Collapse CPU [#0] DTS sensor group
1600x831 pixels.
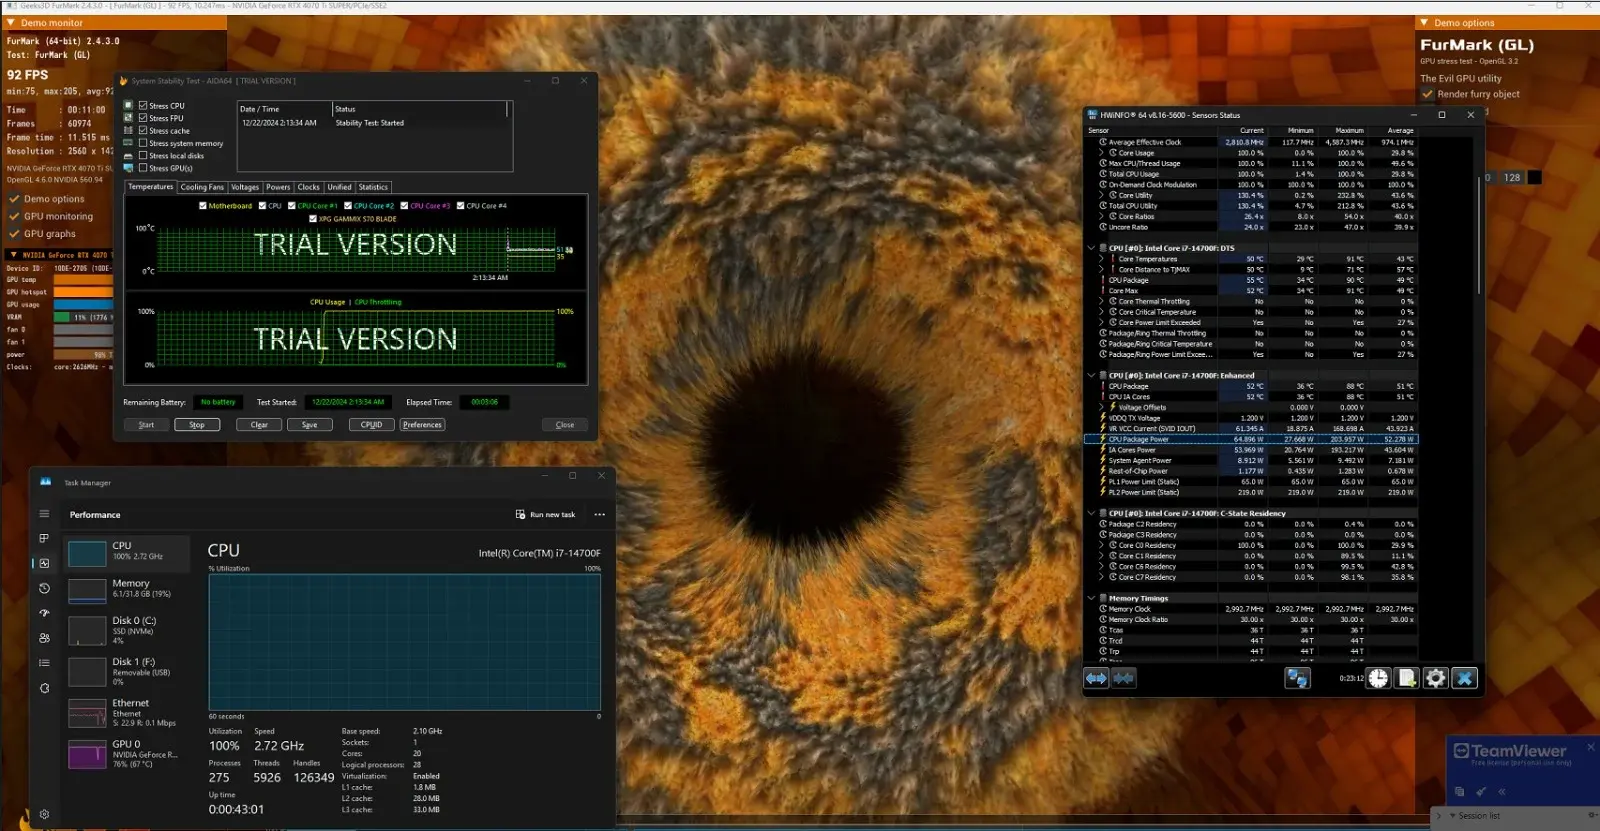tap(1091, 248)
